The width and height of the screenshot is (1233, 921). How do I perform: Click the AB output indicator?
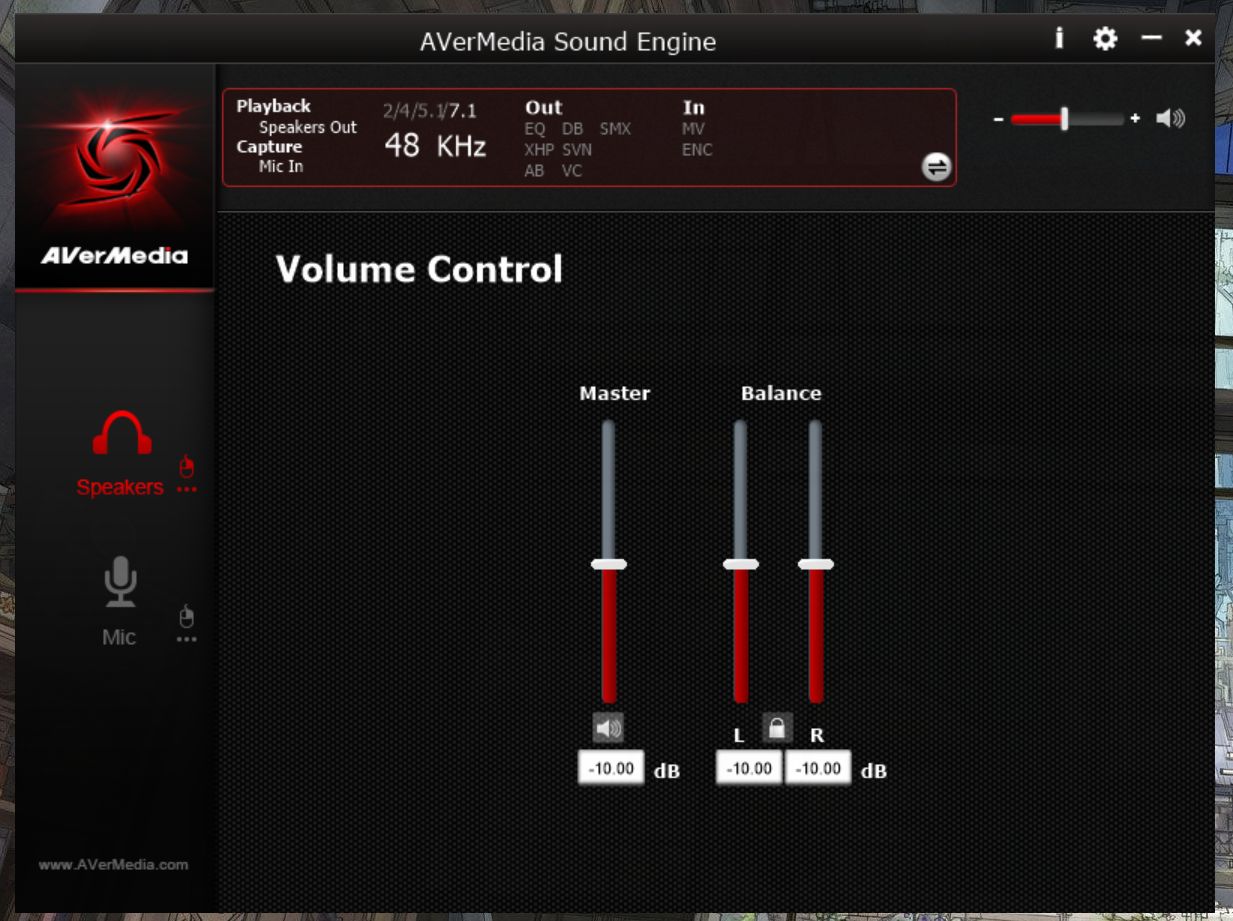click(535, 171)
